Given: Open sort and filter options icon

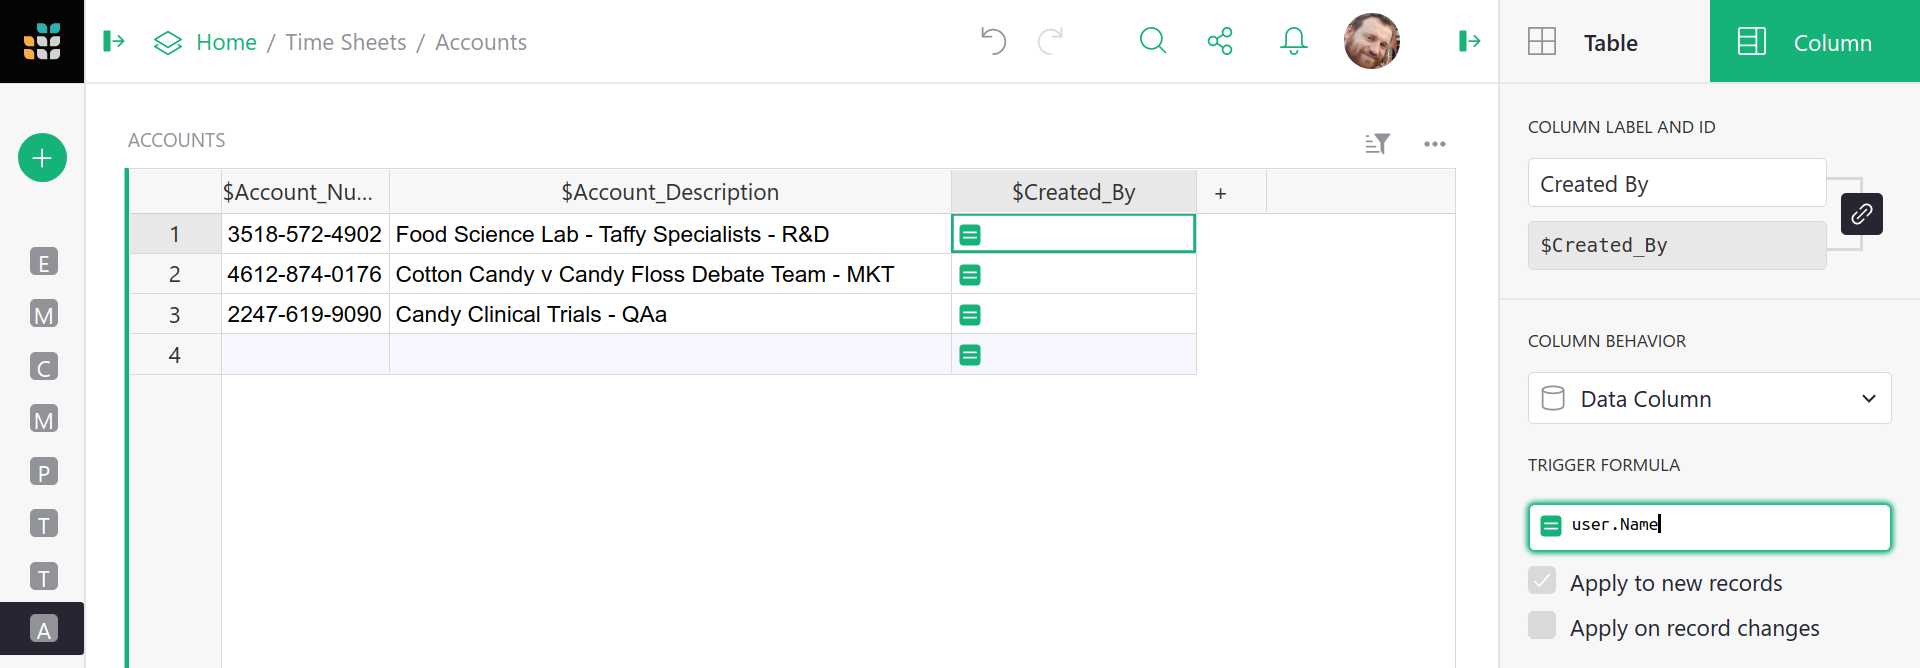Looking at the screenshot, I should [x=1377, y=144].
